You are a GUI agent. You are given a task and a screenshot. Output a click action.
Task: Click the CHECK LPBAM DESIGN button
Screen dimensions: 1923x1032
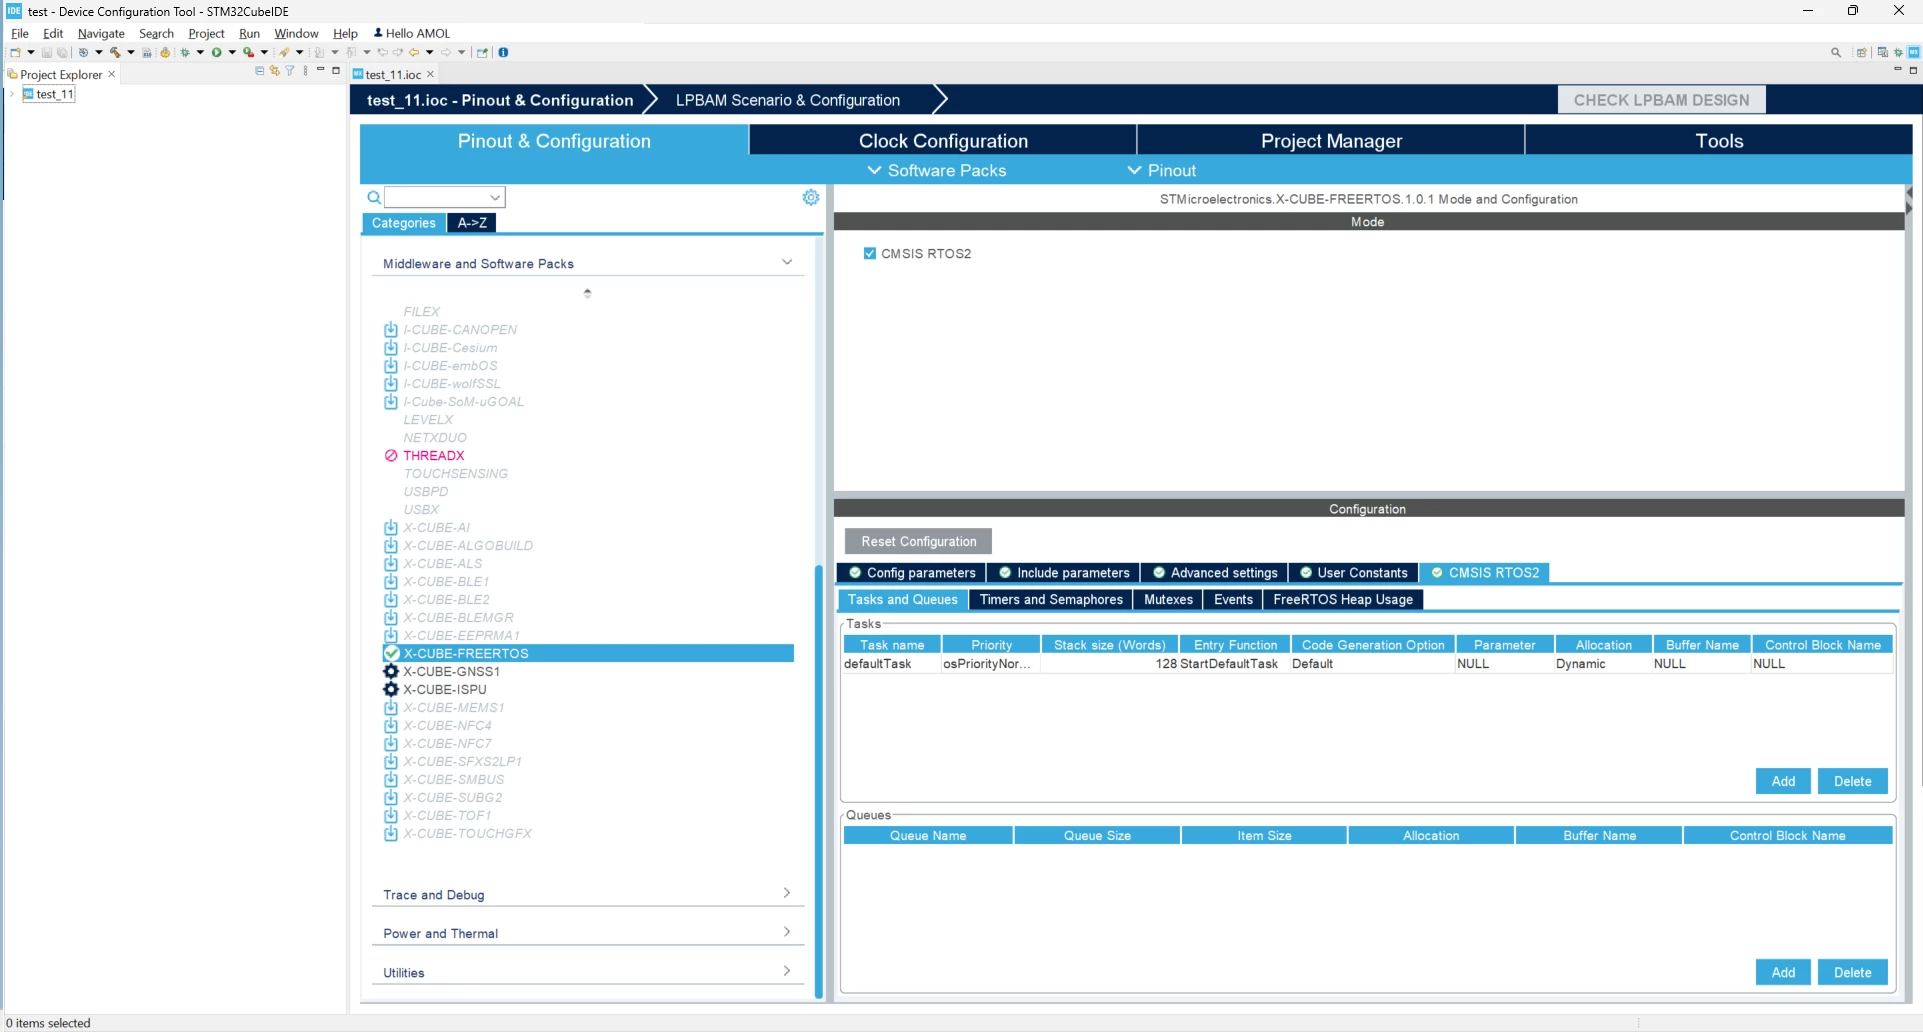pos(1661,100)
